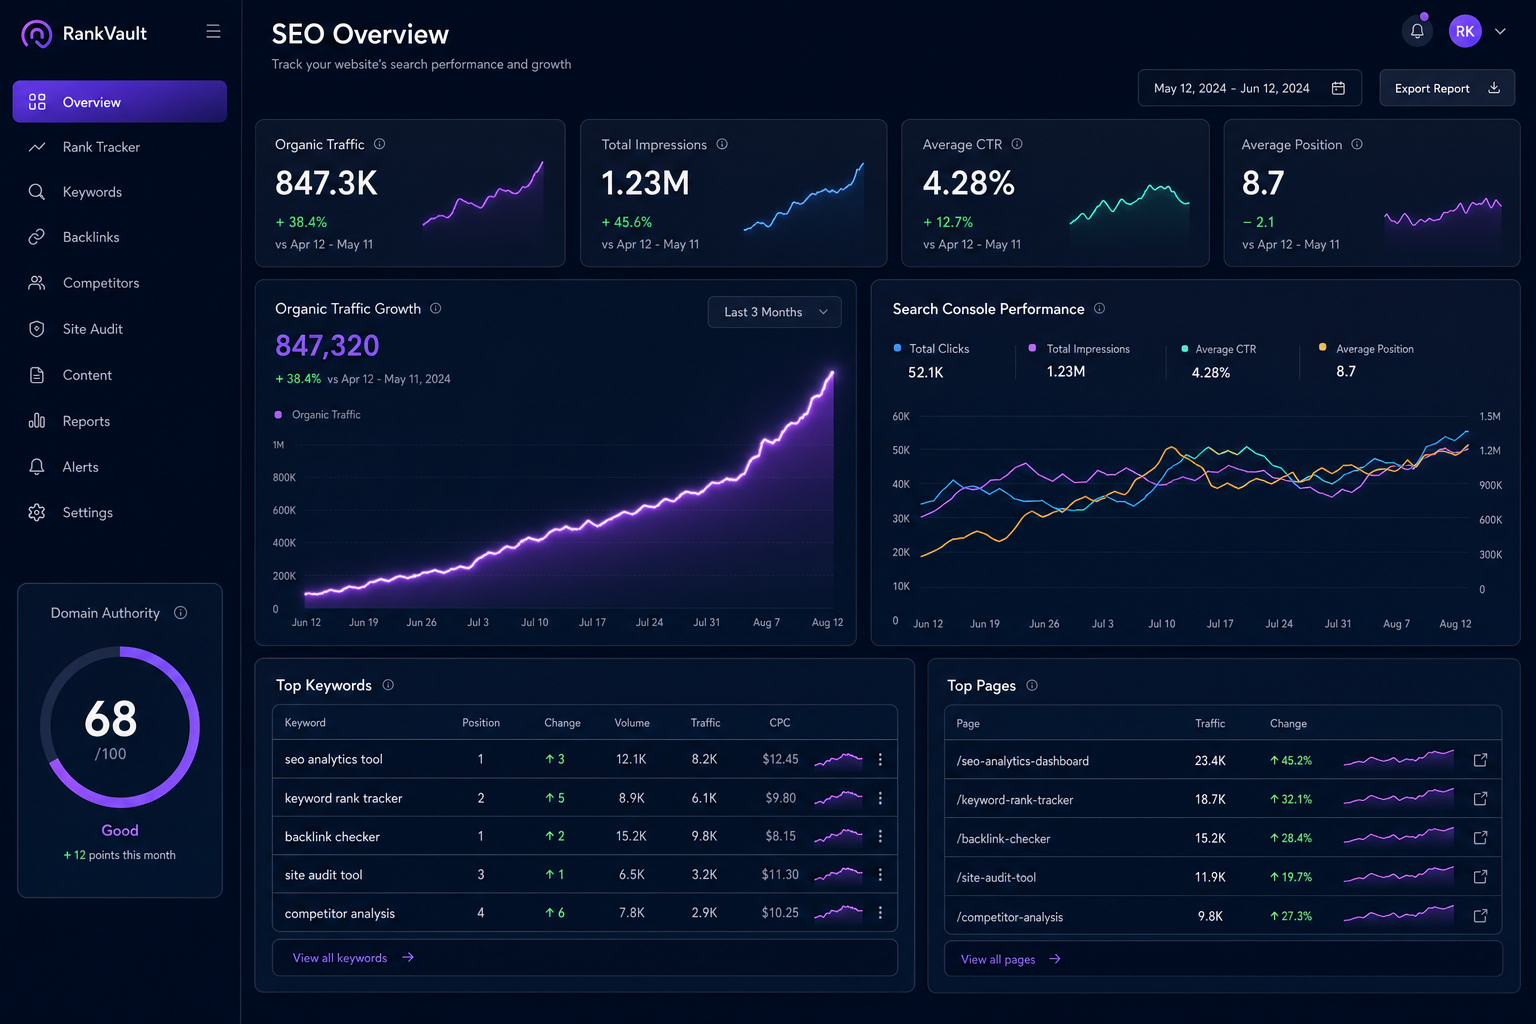Show info for Domain Authority

coord(181,613)
